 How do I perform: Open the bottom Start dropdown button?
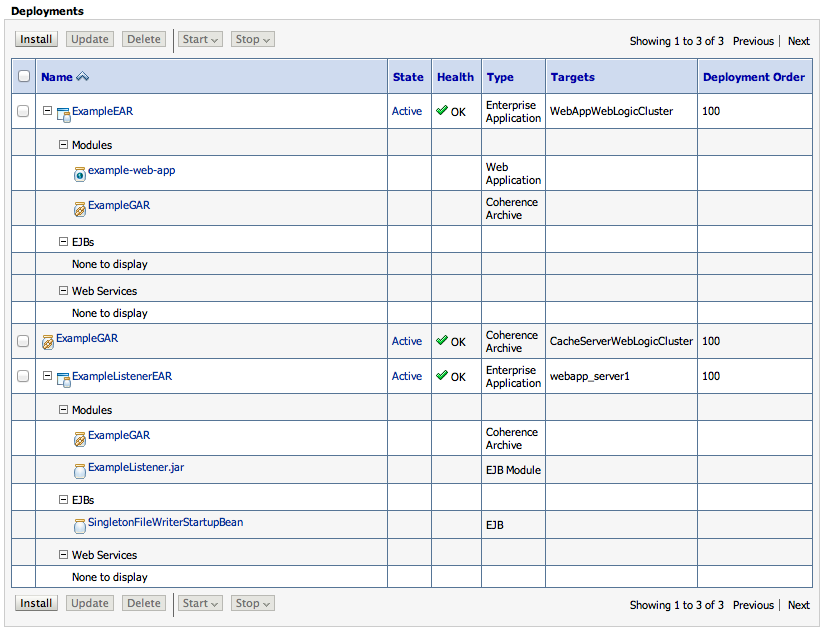200,603
